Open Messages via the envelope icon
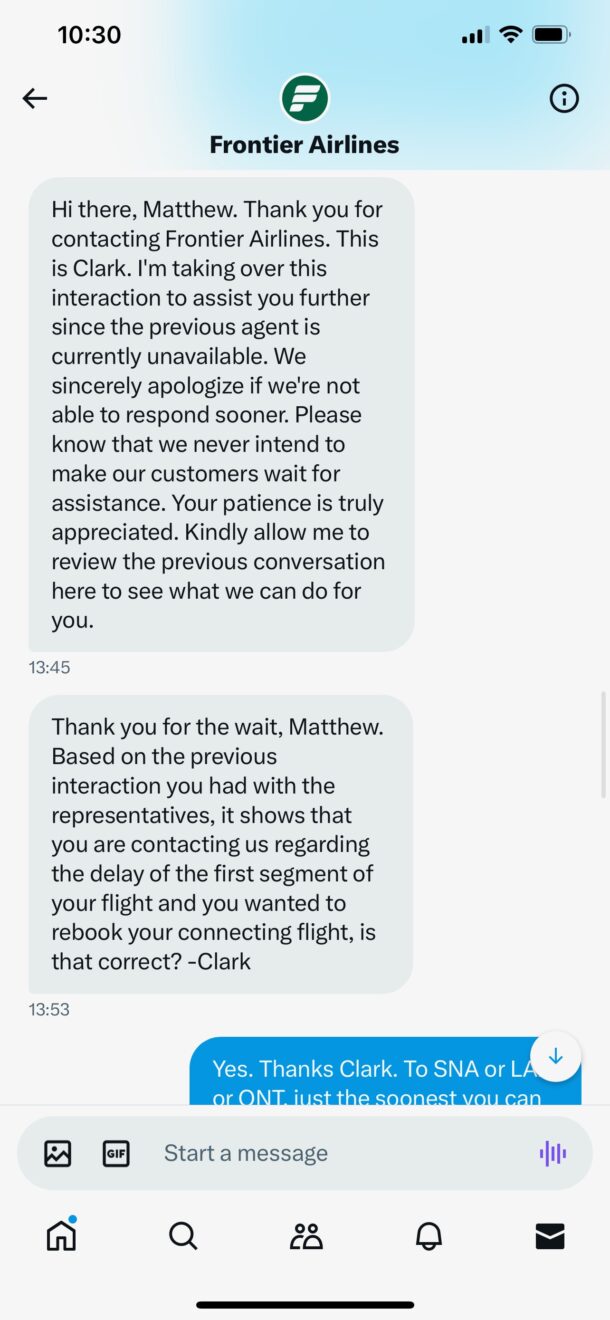Viewport: 610px width, 1320px height. click(x=549, y=1235)
